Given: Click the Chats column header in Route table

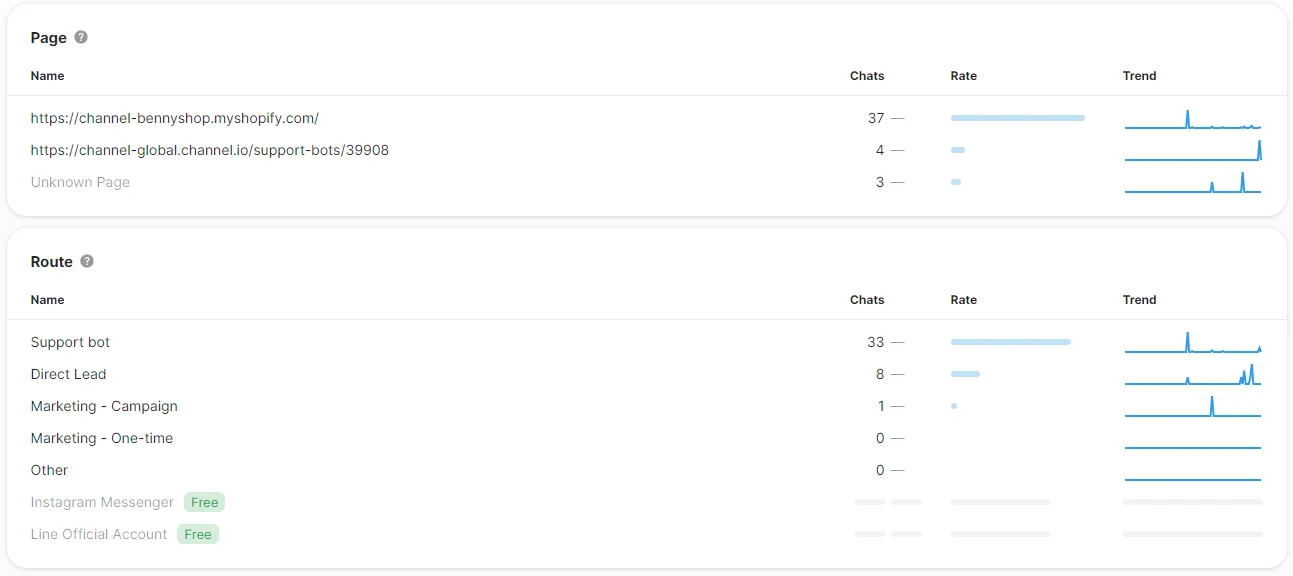Looking at the screenshot, I should point(867,300).
